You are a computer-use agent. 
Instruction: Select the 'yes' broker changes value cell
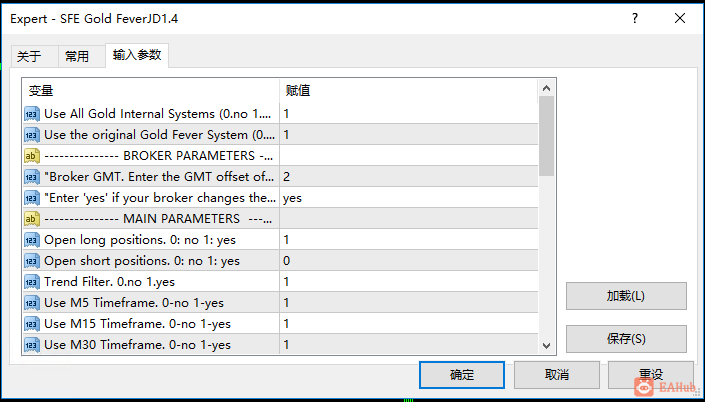click(x=409, y=198)
